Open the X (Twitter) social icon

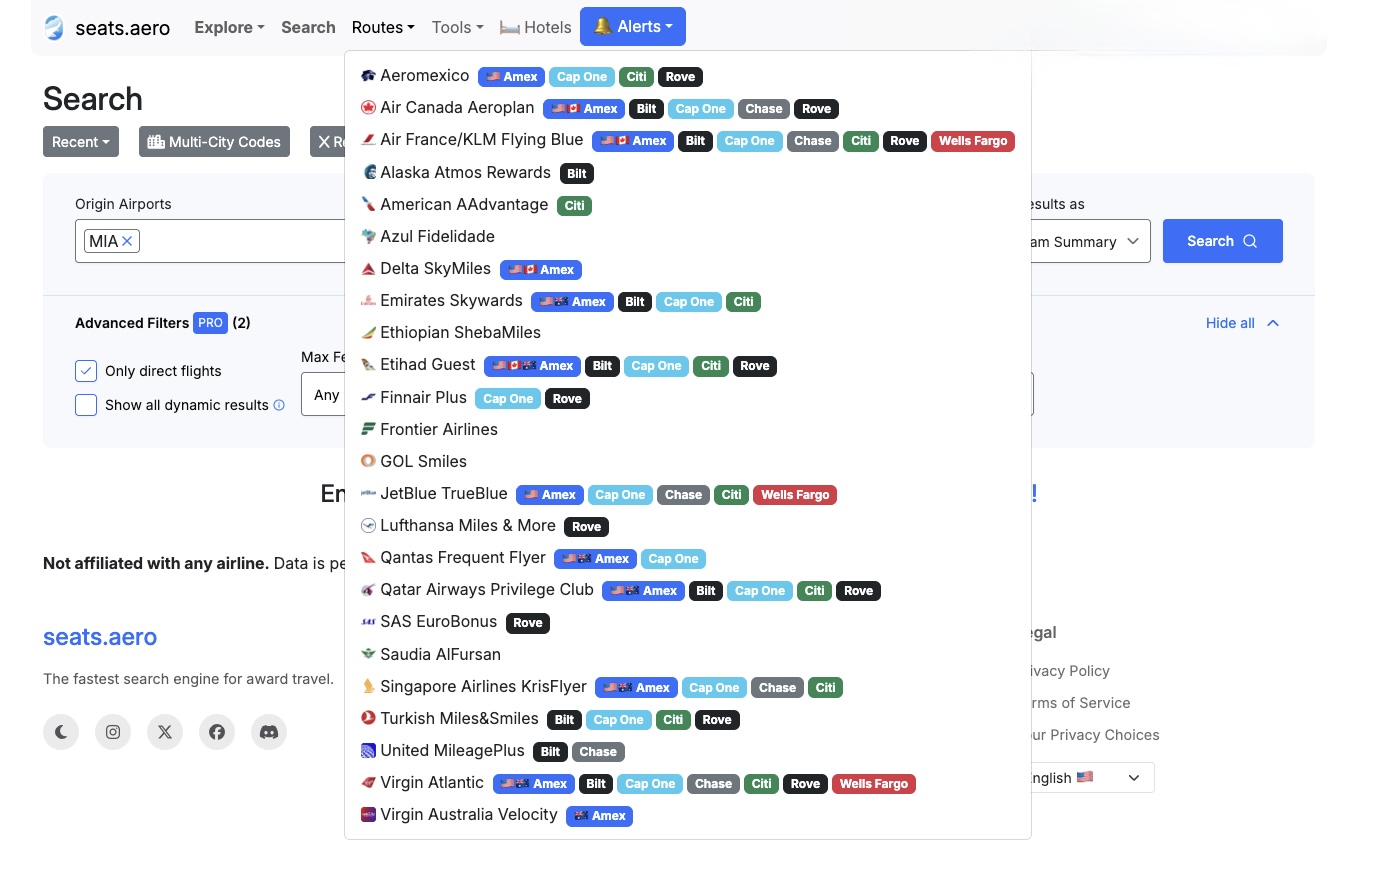165,732
